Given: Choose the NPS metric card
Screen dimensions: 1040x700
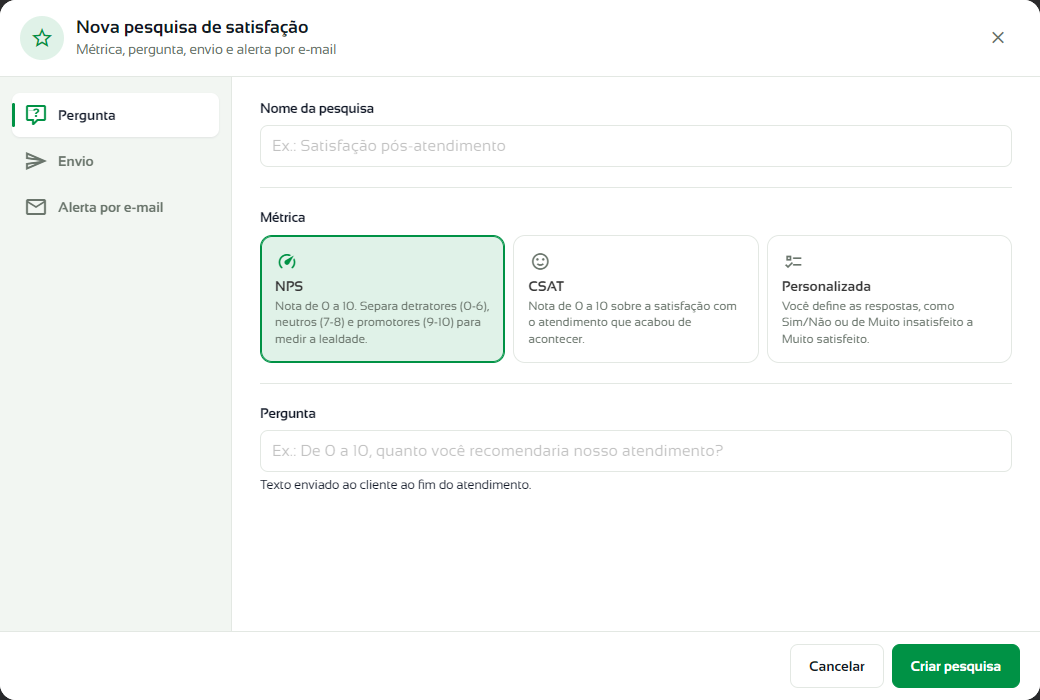Looking at the screenshot, I should (x=382, y=299).
